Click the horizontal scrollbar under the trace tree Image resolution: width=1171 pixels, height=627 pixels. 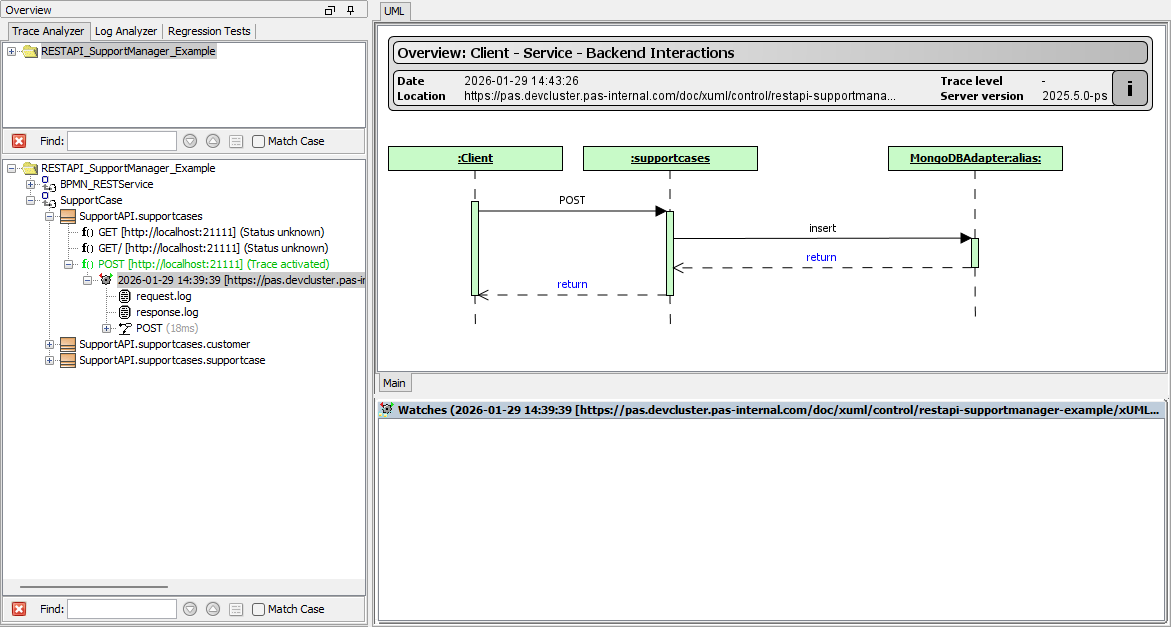(94, 587)
